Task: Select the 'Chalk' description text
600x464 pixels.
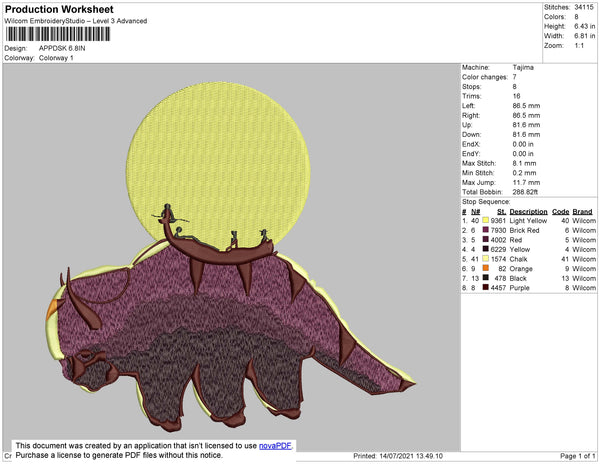Action: click(x=518, y=259)
